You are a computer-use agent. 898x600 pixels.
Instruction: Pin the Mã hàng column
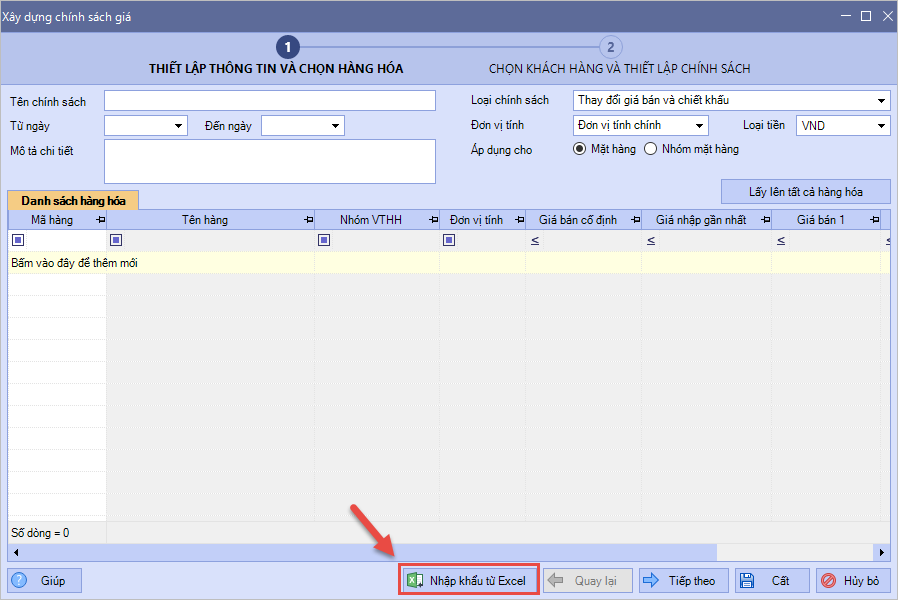[x=99, y=220]
